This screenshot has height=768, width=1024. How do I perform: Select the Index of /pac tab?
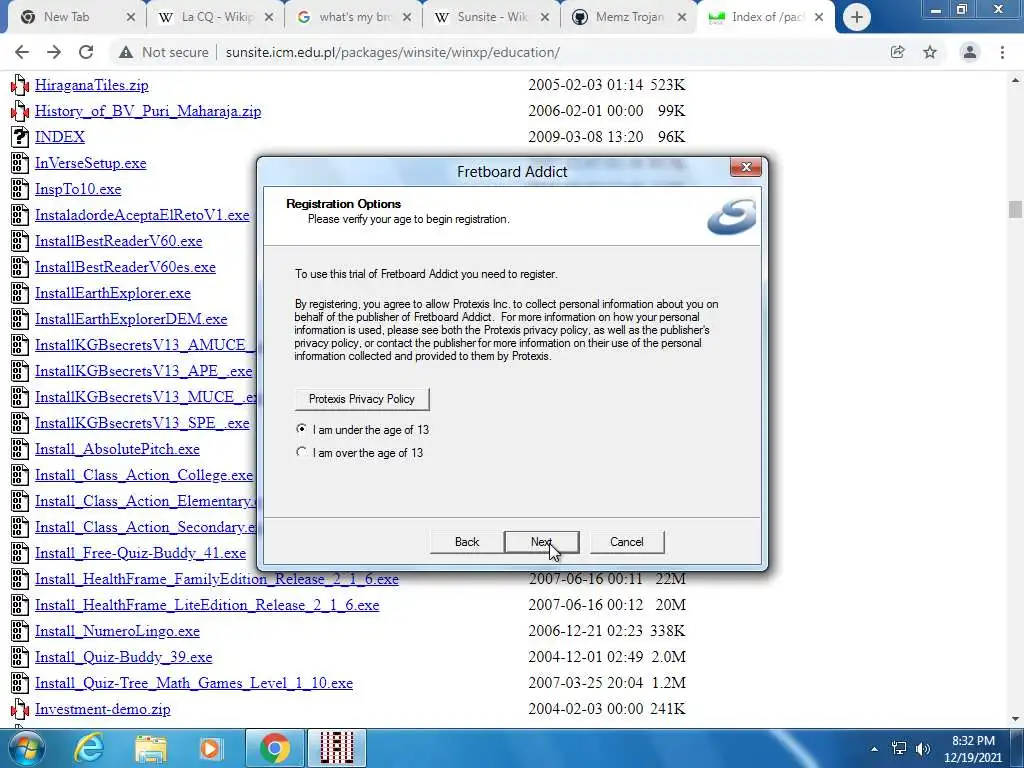tap(765, 17)
